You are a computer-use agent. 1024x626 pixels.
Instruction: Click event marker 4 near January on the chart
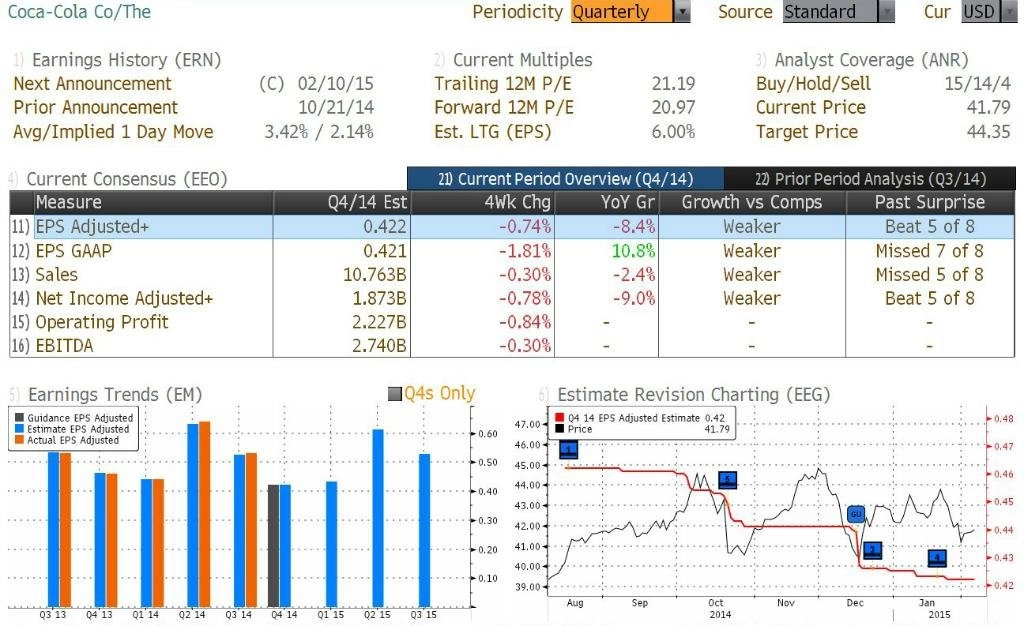(937, 557)
